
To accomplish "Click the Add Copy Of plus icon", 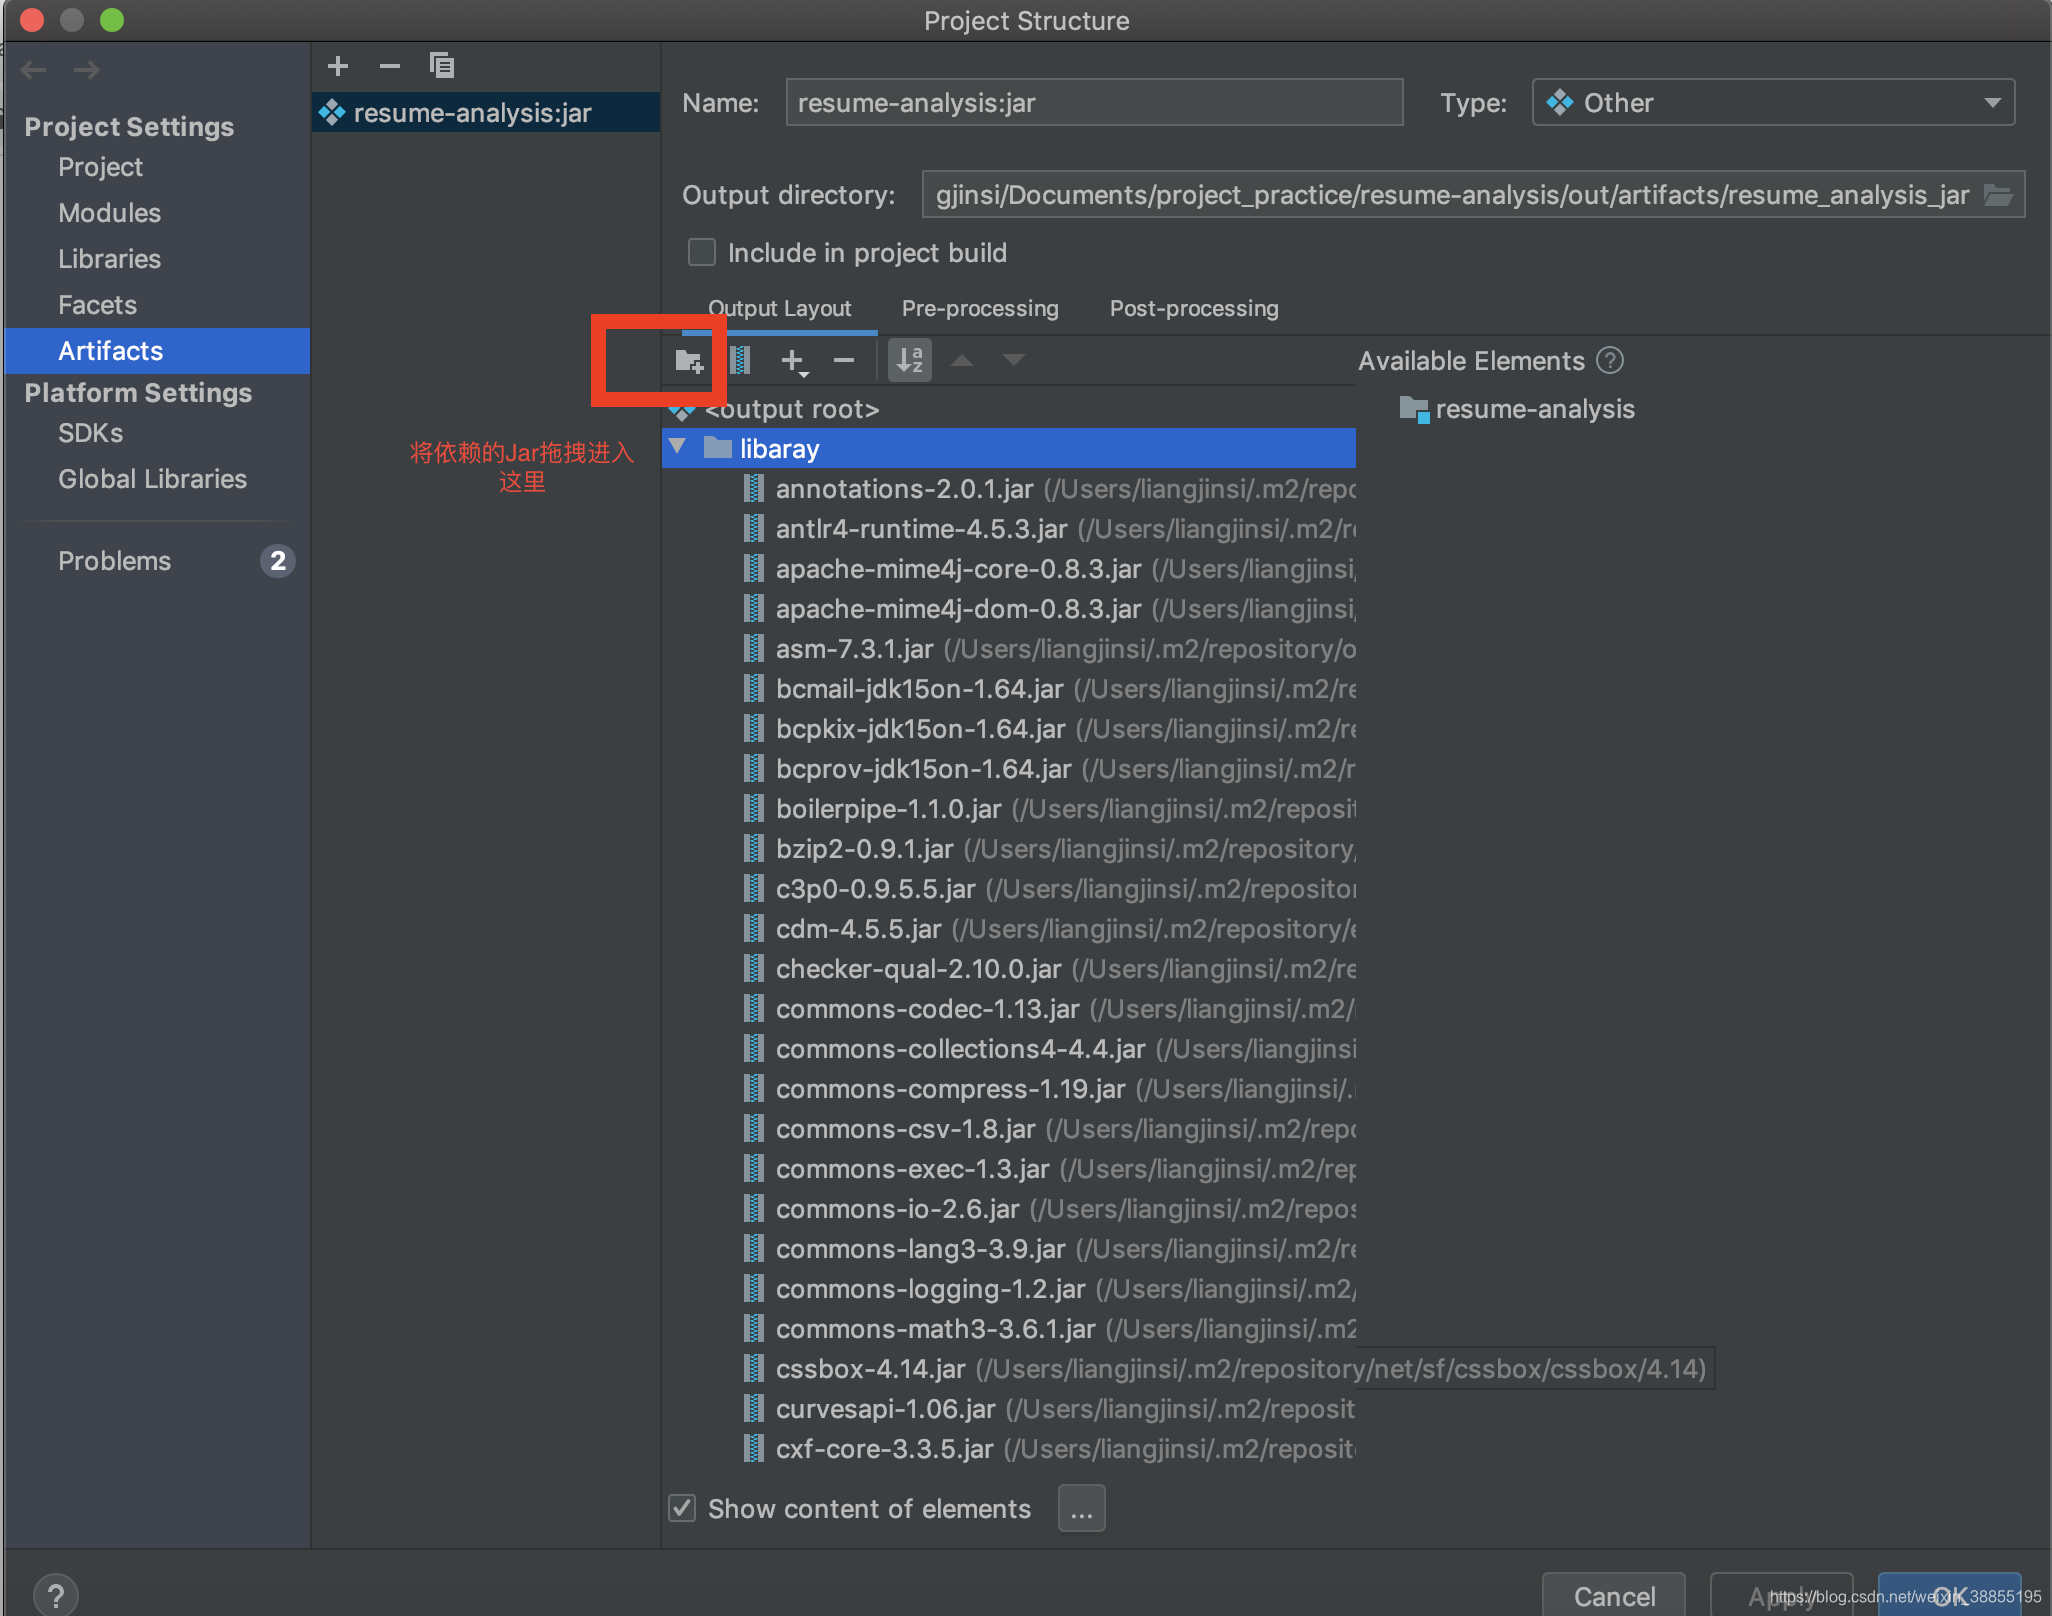I will click(x=793, y=361).
